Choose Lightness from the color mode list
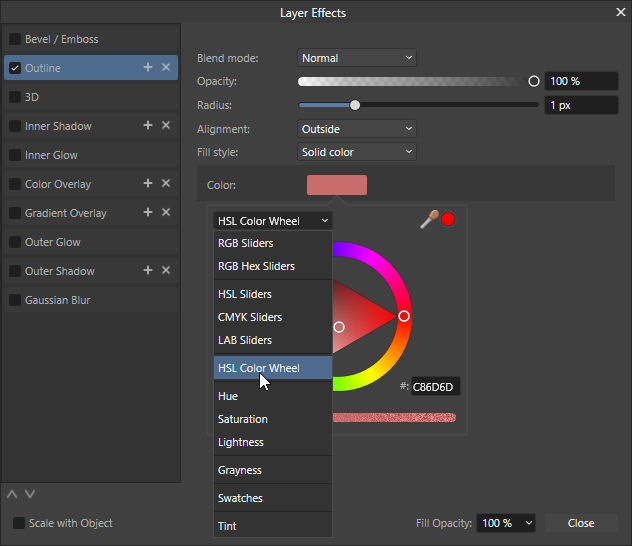The width and height of the screenshot is (632, 546). pyautogui.click(x=273, y=442)
